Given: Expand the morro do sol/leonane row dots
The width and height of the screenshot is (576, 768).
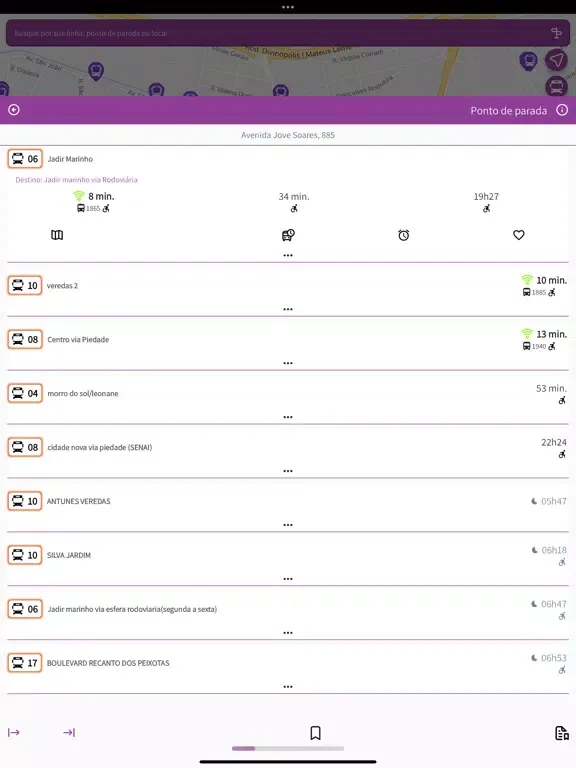Looking at the screenshot, I should 288,417.
